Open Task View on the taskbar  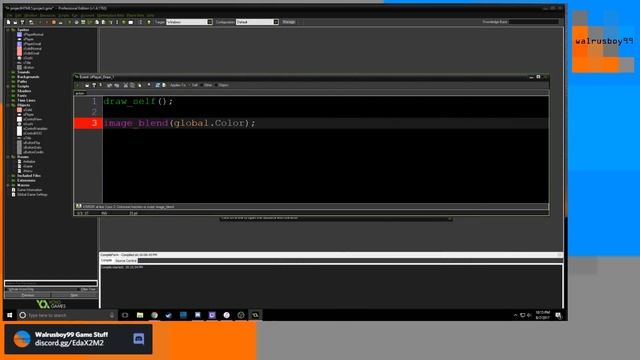125,315
